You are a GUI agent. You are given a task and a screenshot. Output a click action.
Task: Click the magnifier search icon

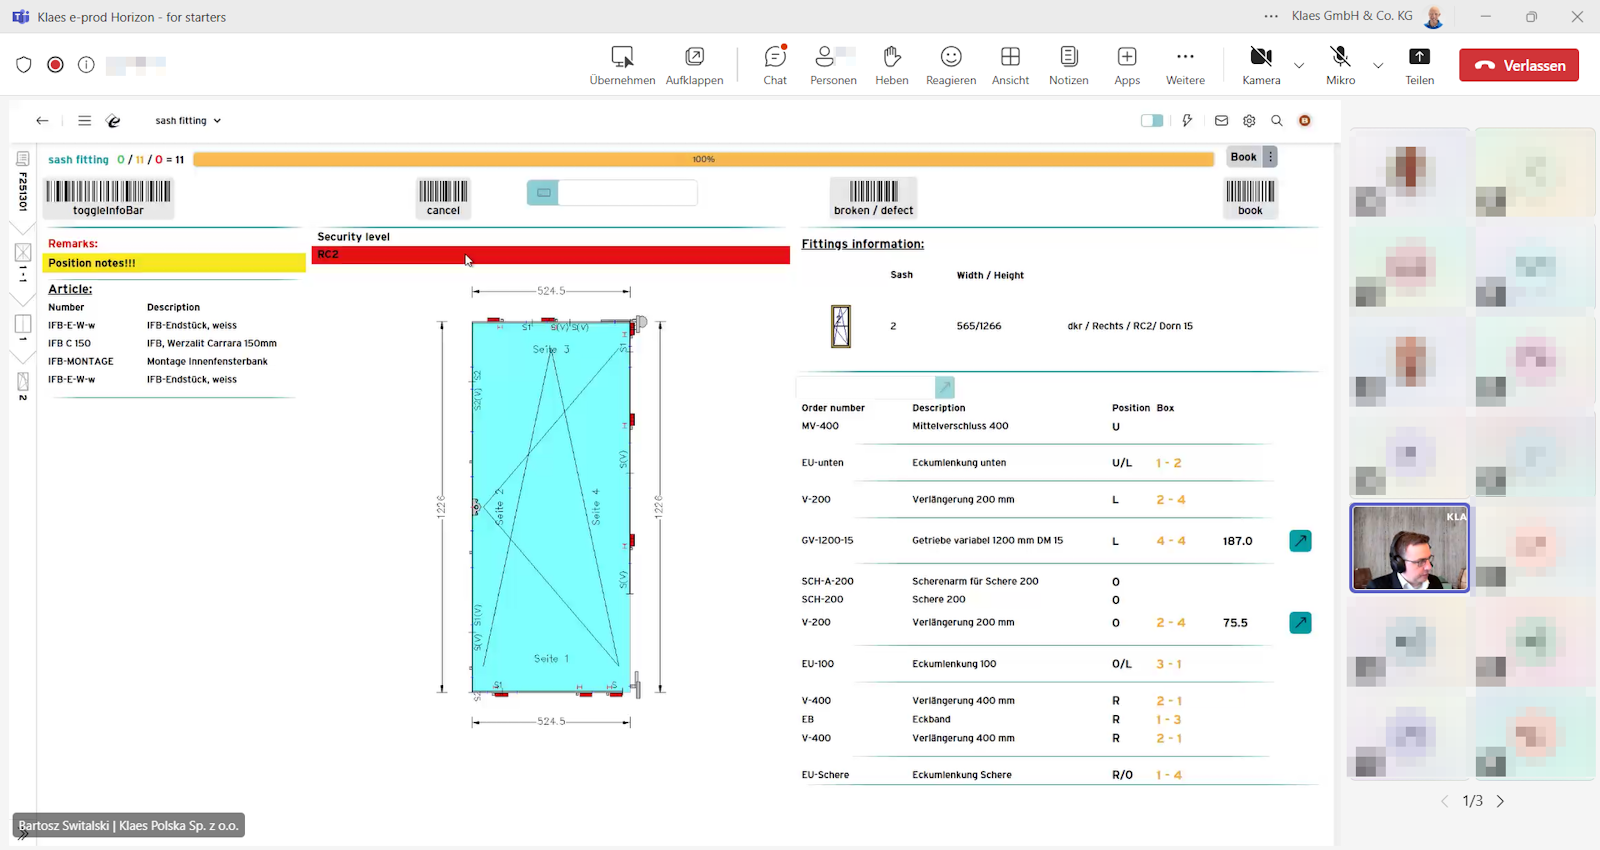1277,121
